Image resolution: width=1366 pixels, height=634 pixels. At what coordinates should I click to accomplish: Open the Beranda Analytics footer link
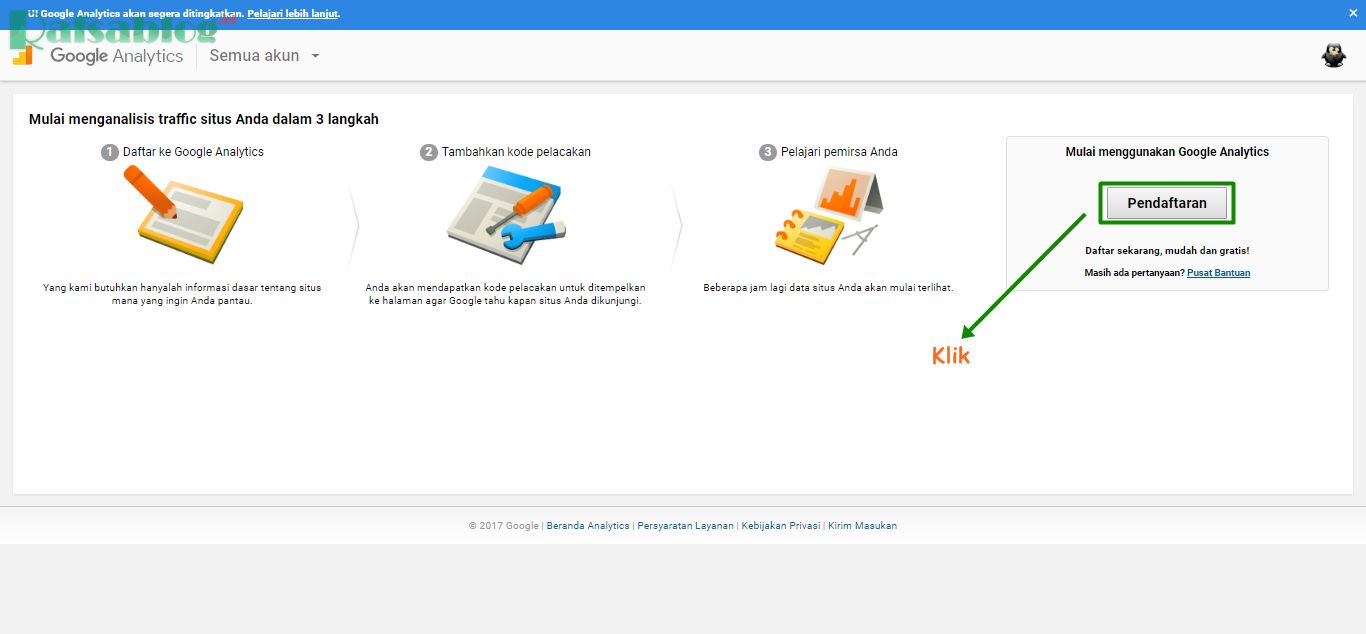(x=588, y=526)
